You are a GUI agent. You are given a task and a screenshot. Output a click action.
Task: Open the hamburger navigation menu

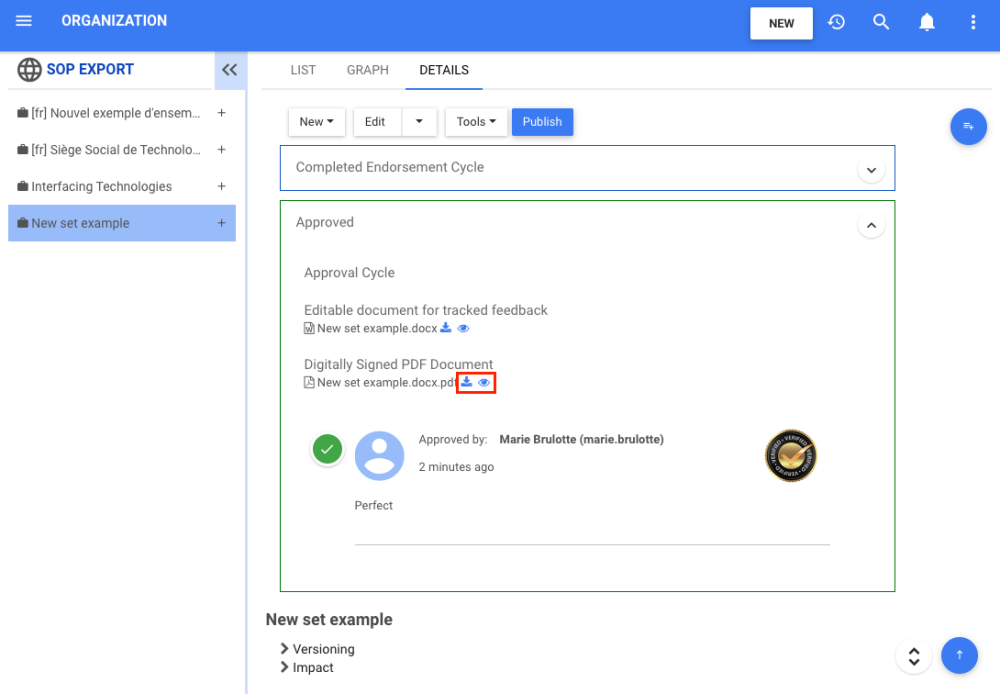pos(24,21)
